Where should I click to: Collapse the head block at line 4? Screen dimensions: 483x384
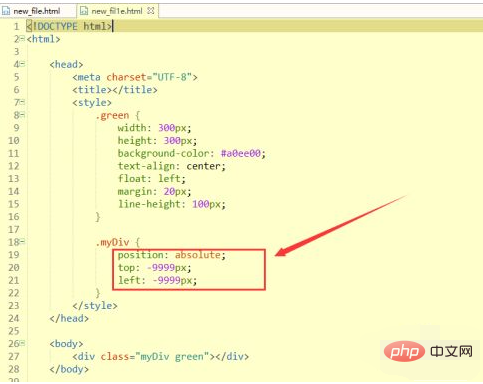(x=22, y=64)
